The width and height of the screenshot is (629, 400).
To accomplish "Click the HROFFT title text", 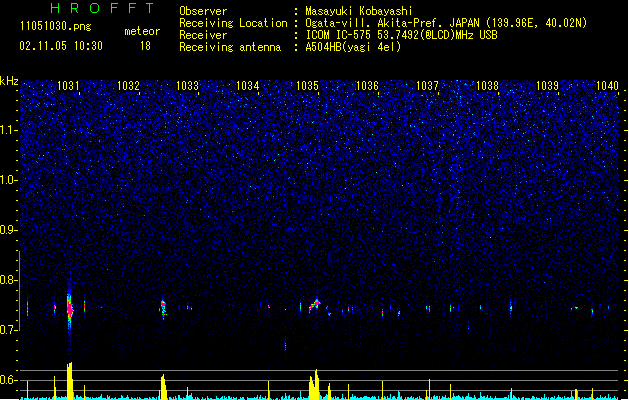I will coord(102,8).
